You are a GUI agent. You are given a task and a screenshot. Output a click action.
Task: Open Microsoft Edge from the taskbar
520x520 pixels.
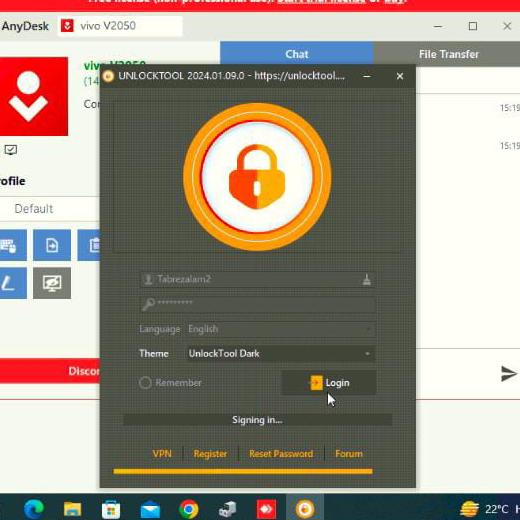(34, 509)
